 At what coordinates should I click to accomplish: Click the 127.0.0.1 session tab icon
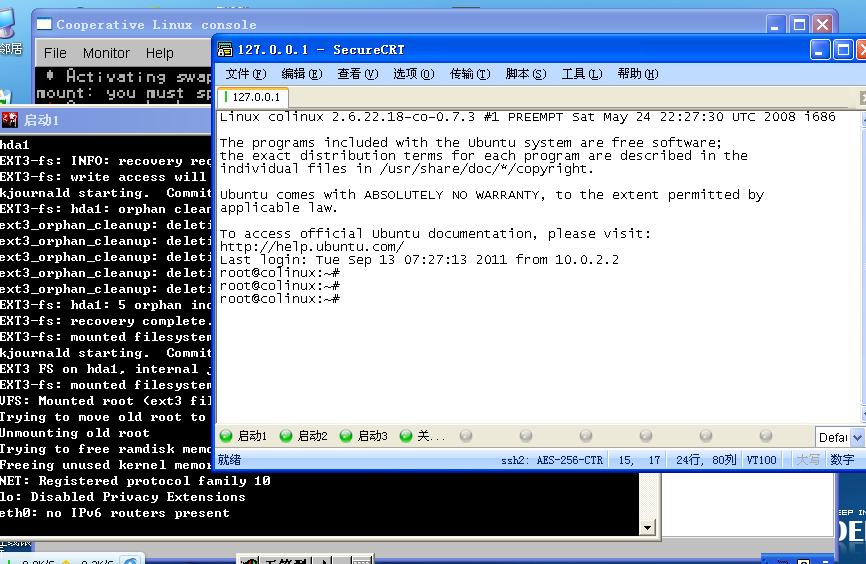pyautogui.click(x=225, y=98)
